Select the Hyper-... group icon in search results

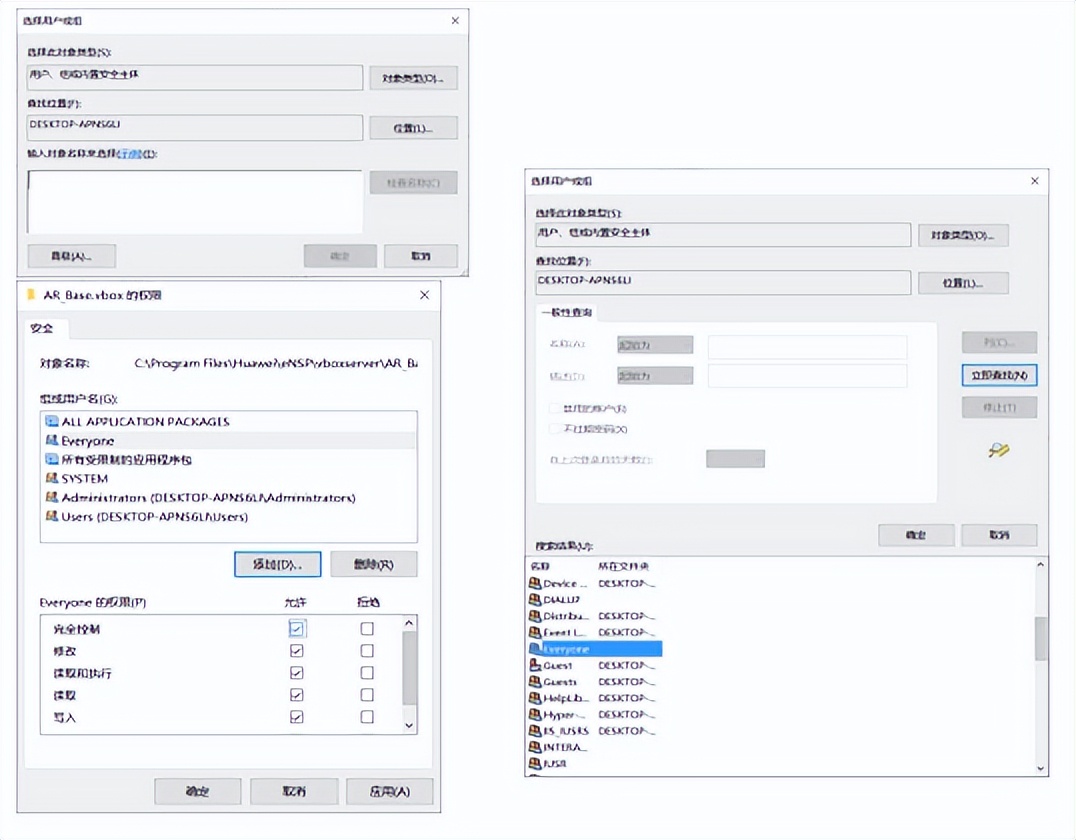(x=535, y=715)
